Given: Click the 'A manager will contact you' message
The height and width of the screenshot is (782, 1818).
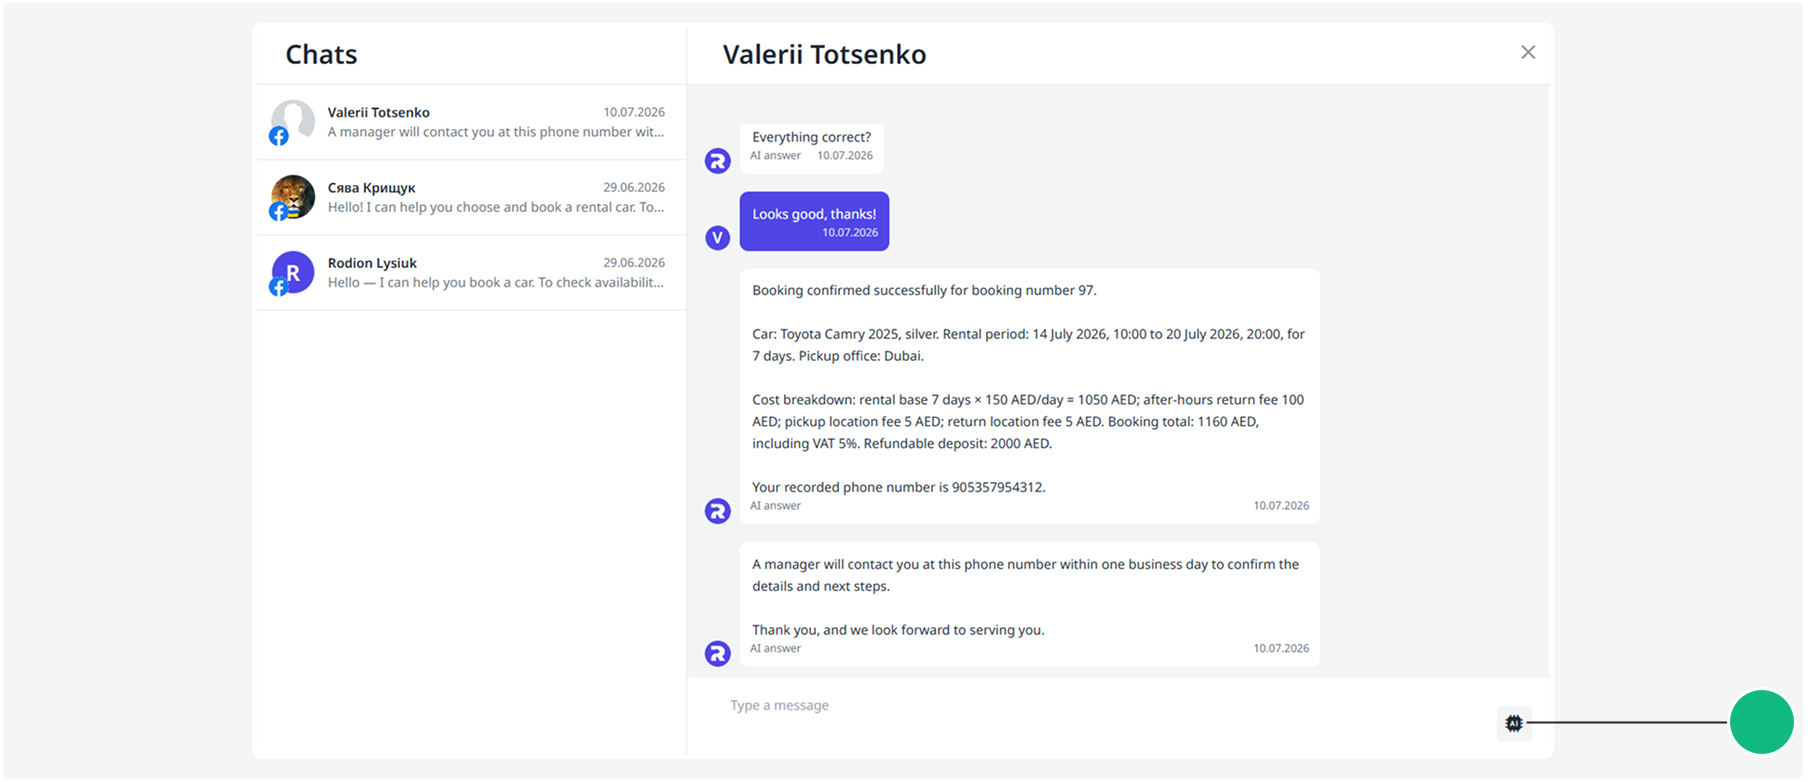Looking at the screenshot, I should coord(1029,604).
